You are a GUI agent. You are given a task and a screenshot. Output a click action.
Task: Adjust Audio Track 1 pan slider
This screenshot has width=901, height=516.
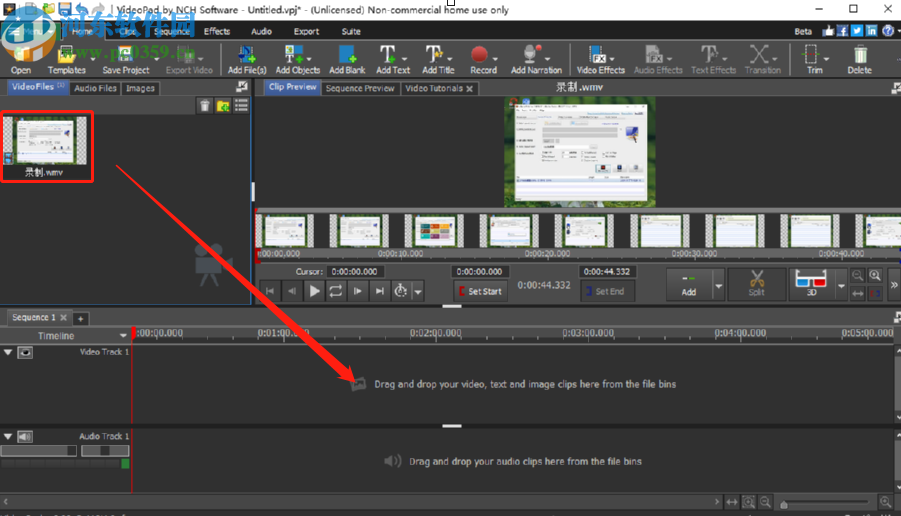click(x=105, y=451)
